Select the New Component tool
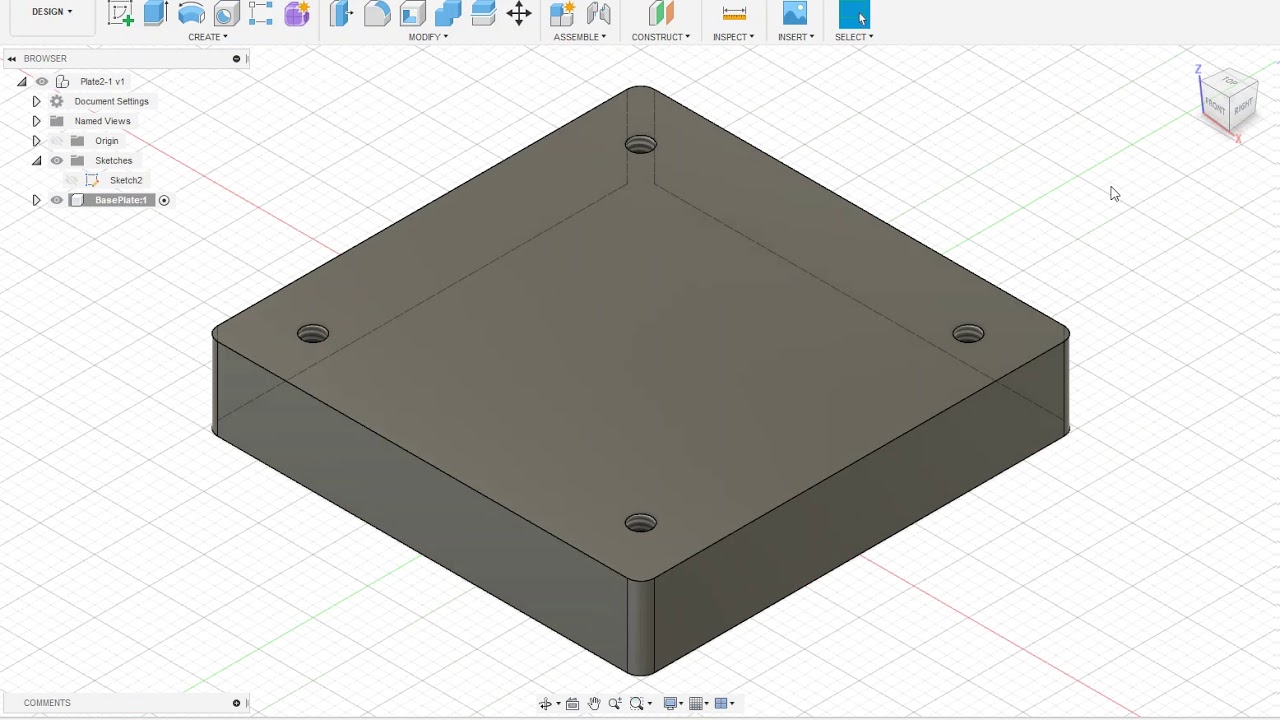 coord(563,13)
